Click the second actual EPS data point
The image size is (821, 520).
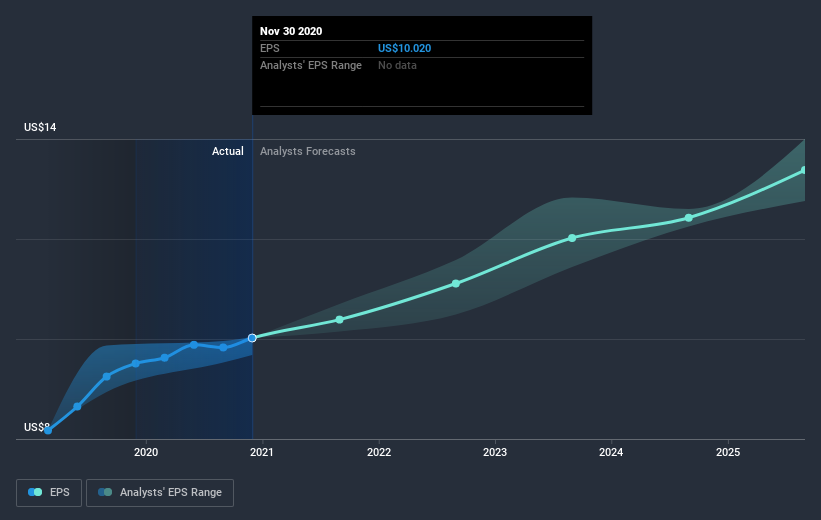pyautogui.click(x=77, y=406)
